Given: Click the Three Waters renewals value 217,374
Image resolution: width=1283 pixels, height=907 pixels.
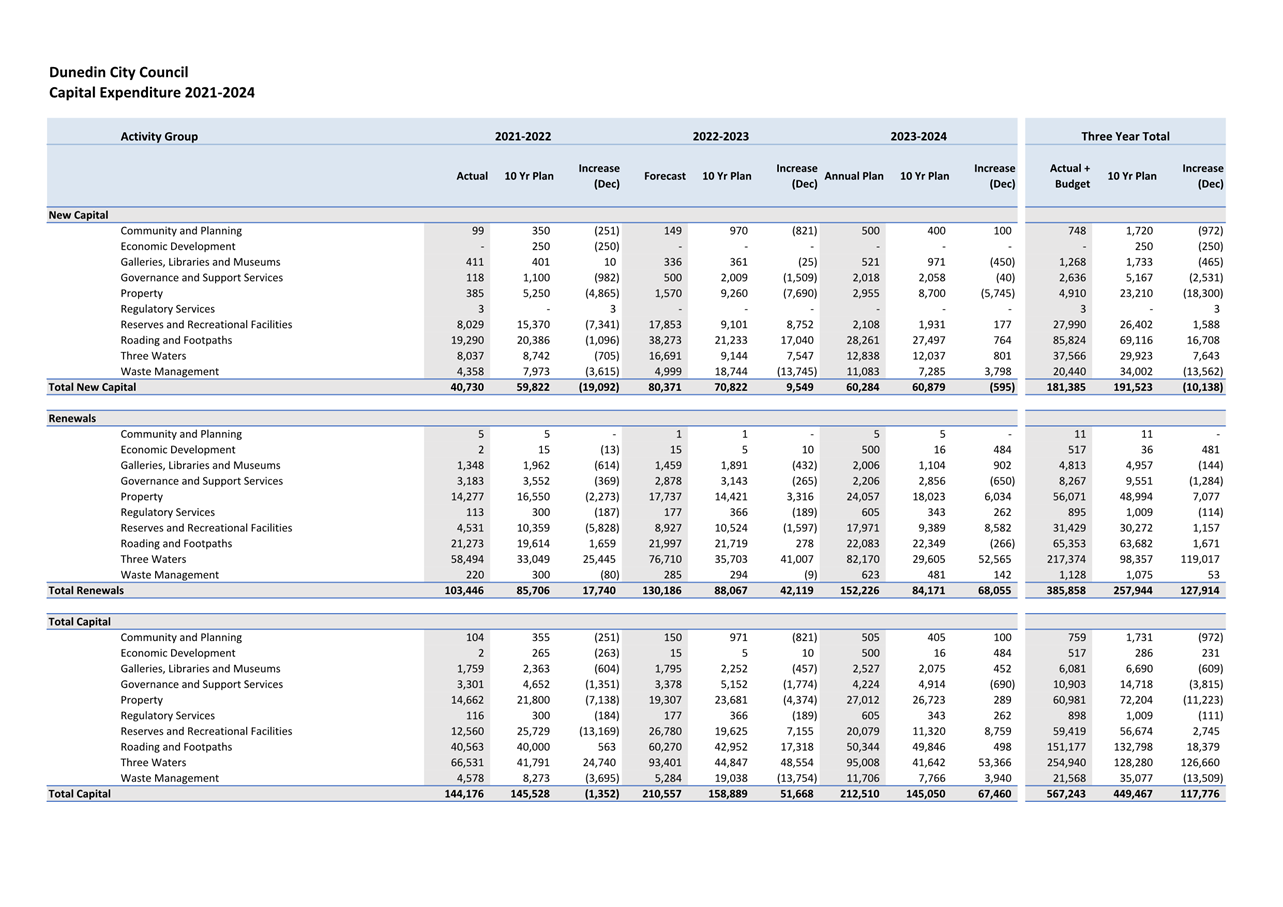Looking at the screenshot, I should point(1069,559).
